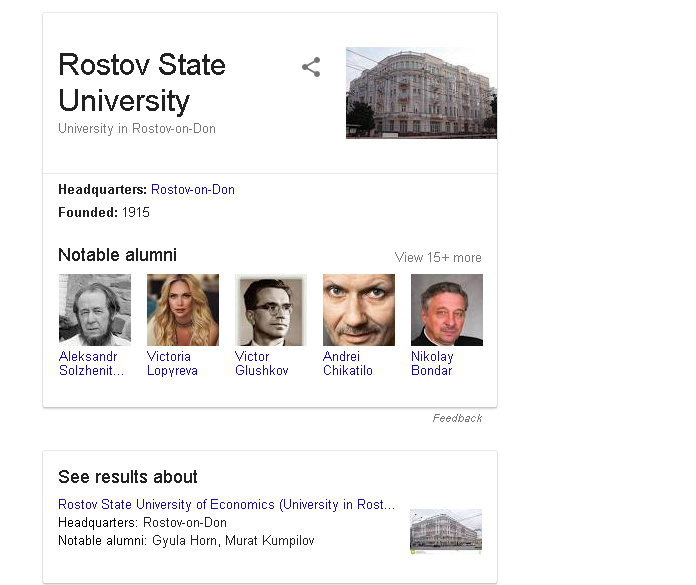This screenshot has height=585, width=696.
Task: Open Rostov State University of Economics result
Action: click(x=226, y=504)
